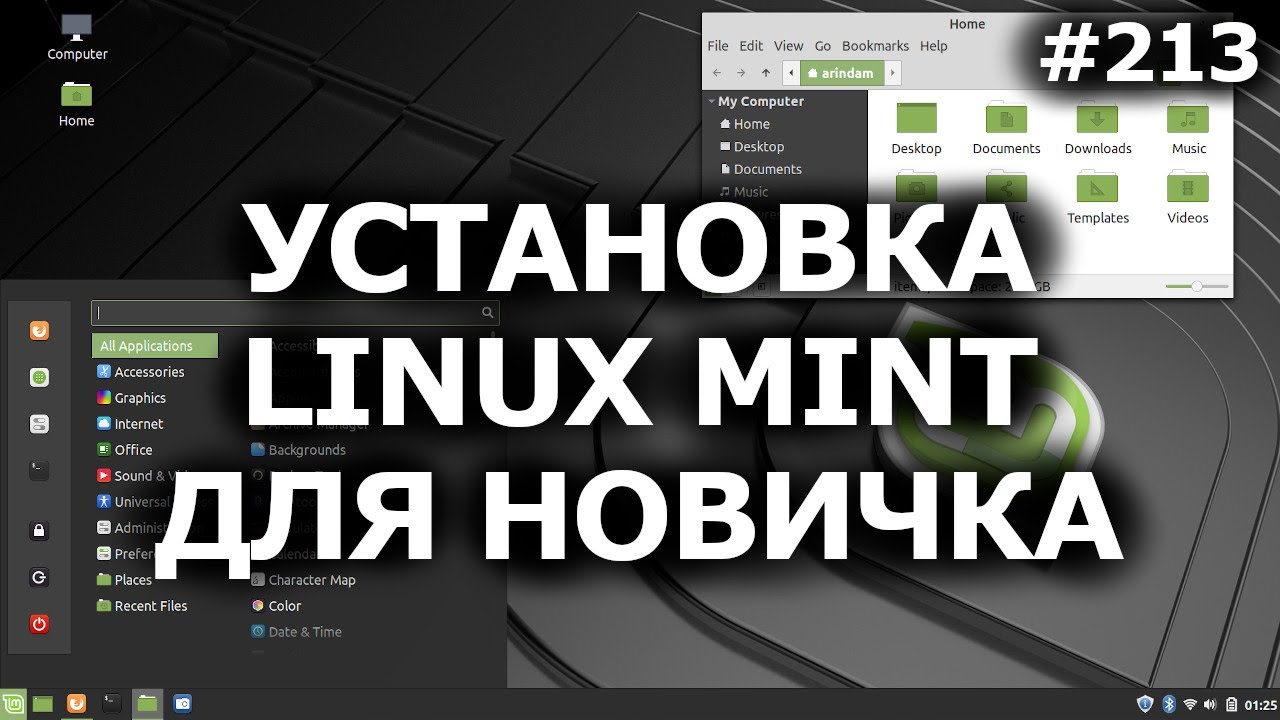Open the Computer icon on the desktop
The image size is (1280, 720).
pyautogui.click(x=77, y=37)
